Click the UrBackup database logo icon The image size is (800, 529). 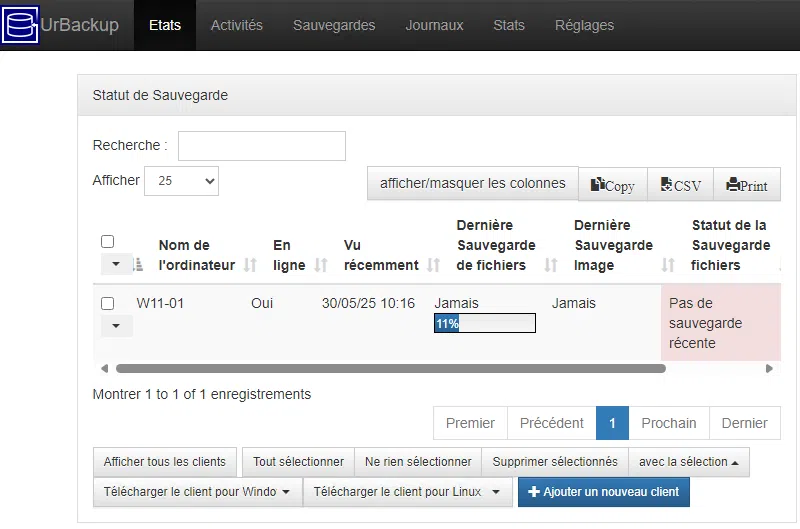click(x=20, y=25)
